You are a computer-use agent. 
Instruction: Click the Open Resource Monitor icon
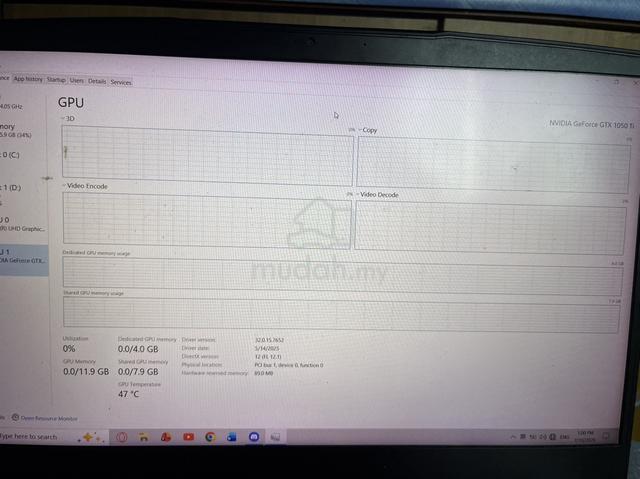coord(15,417)
